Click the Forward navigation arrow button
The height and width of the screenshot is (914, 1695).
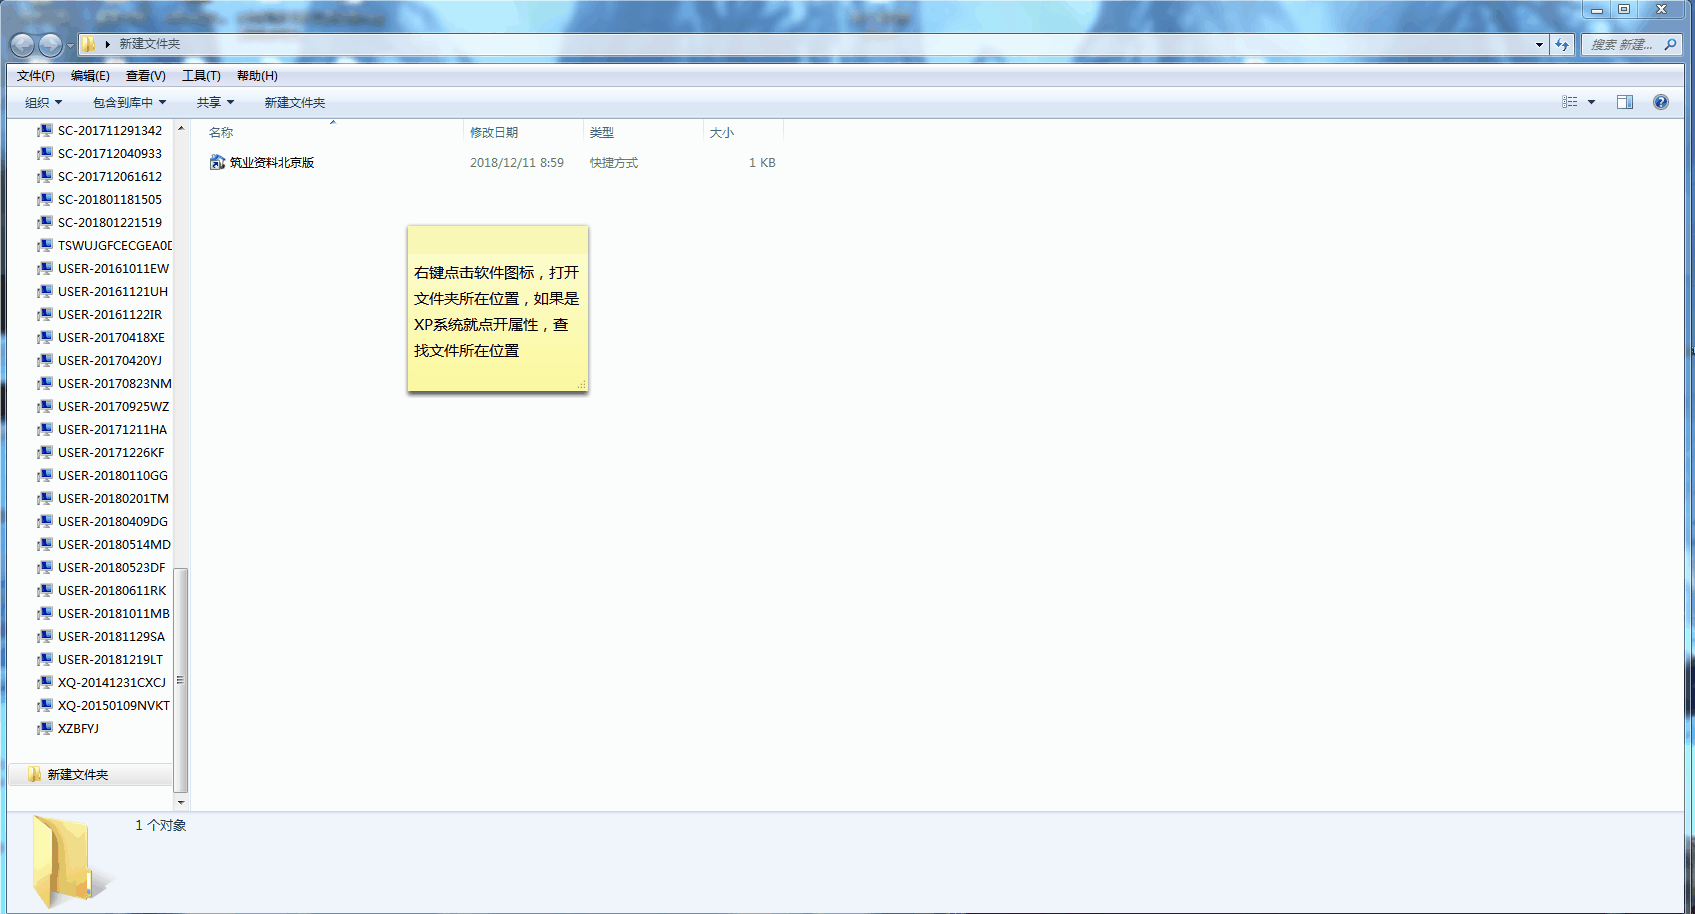(50, 45)
